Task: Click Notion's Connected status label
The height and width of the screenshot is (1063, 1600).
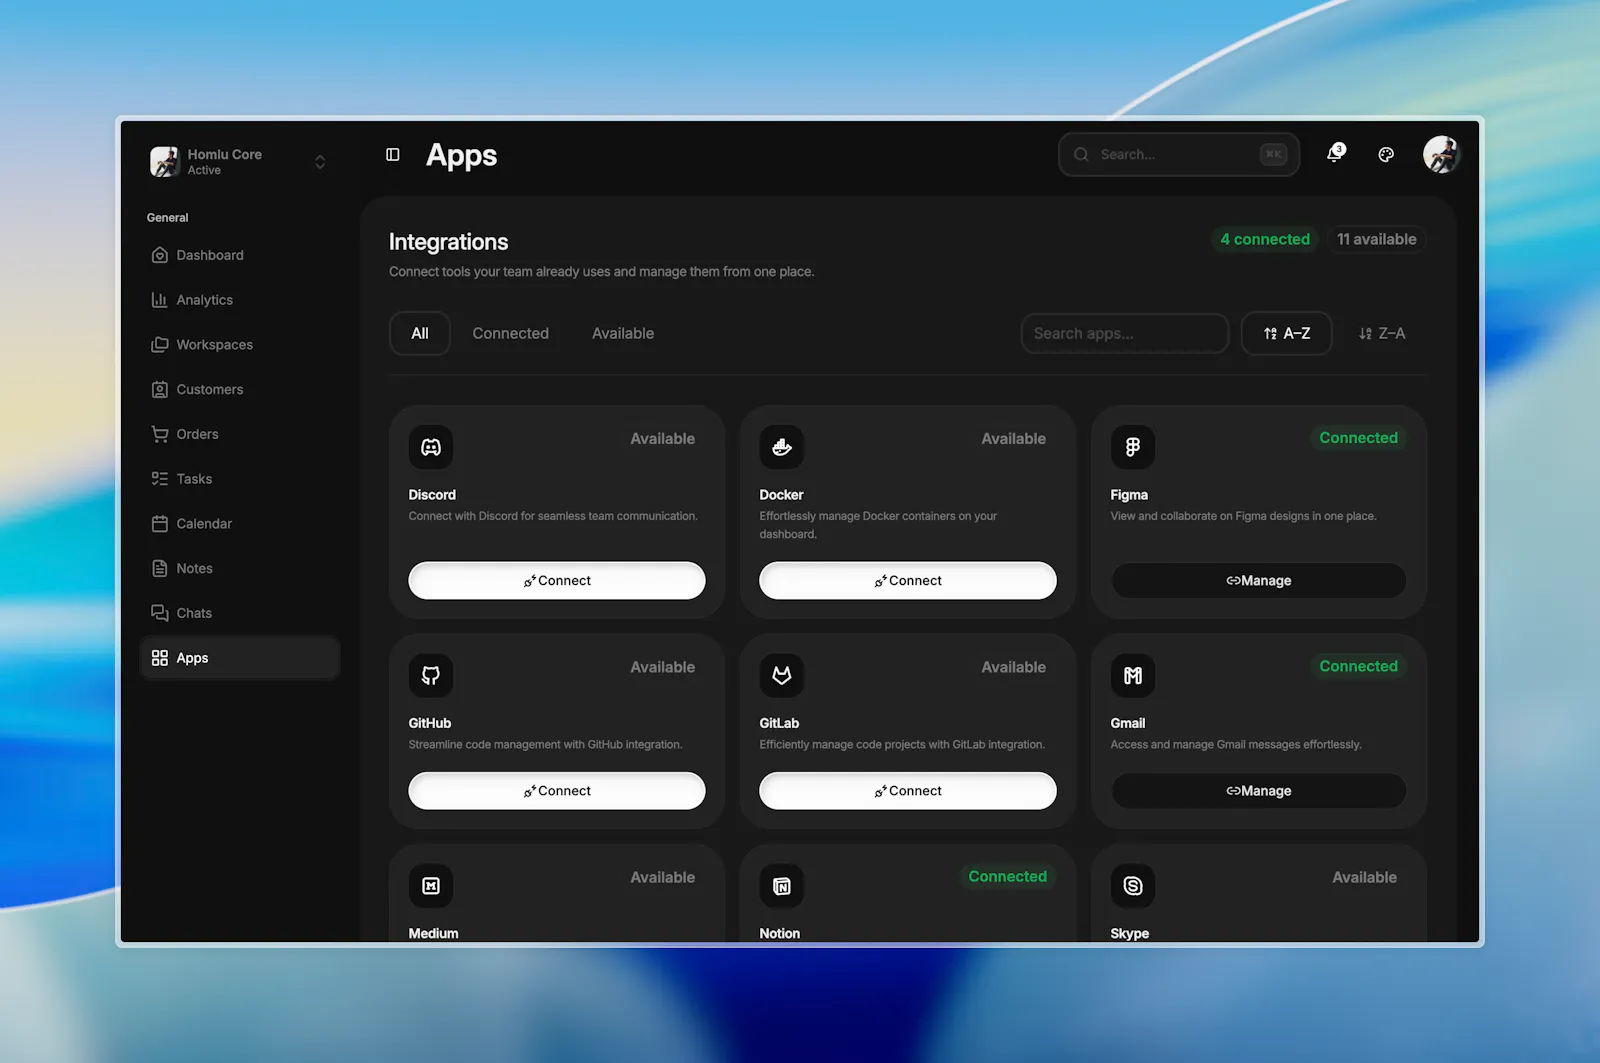Action: 1007,876
